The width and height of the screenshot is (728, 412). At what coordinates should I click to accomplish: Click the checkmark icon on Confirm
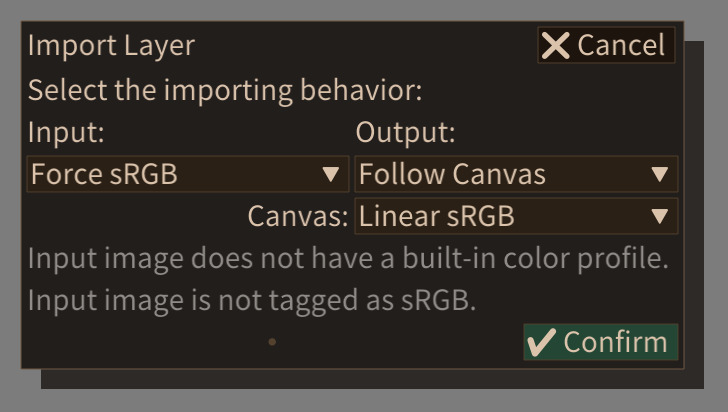pos(541,342)
